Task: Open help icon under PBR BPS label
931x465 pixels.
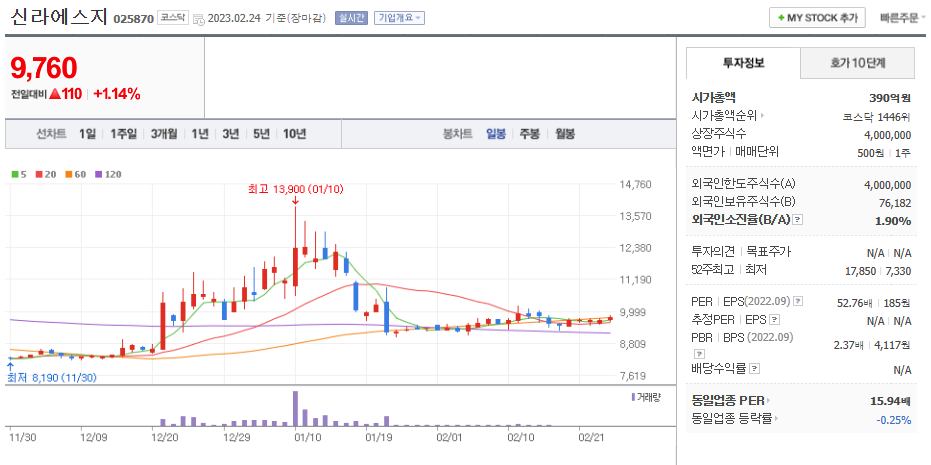Action: (698, 353)
